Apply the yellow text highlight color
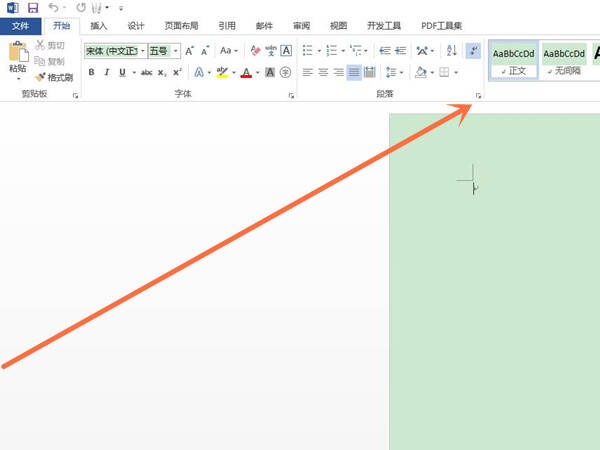600x450 pixels. pyautogui.click(x=222, y=72)
